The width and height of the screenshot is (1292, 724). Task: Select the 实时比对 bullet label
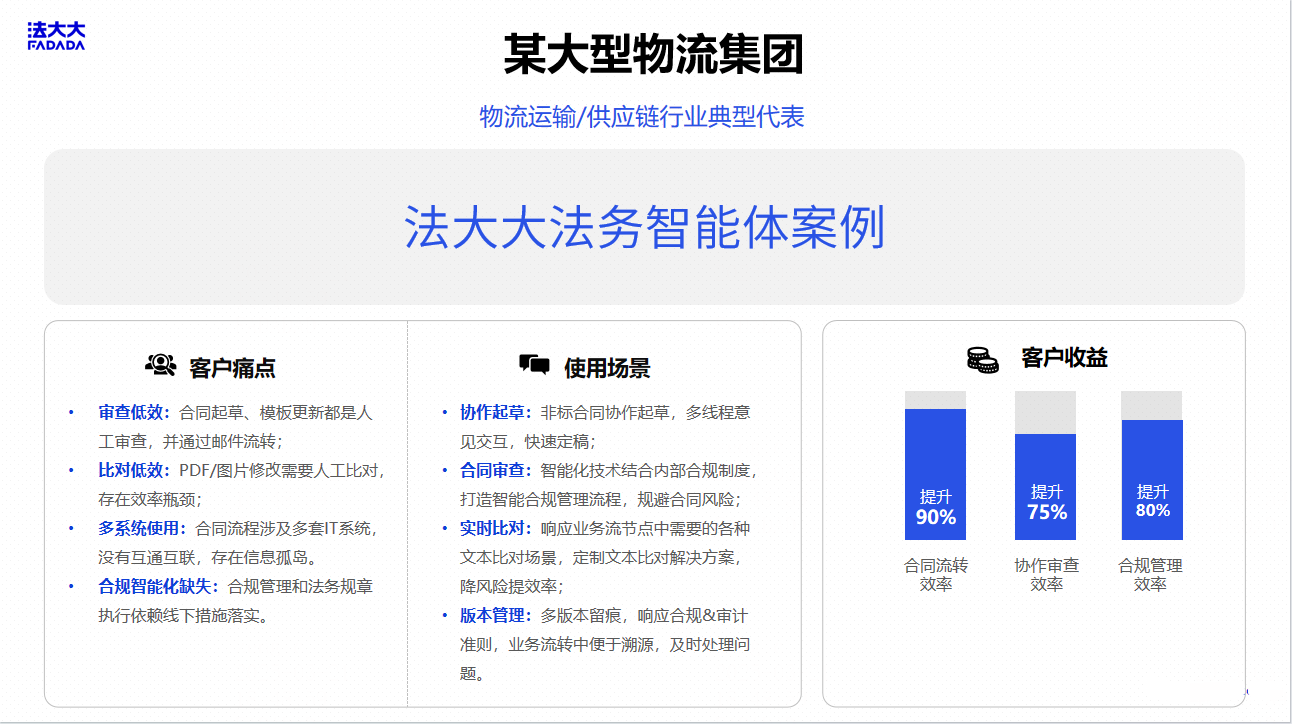coord(496,528)
